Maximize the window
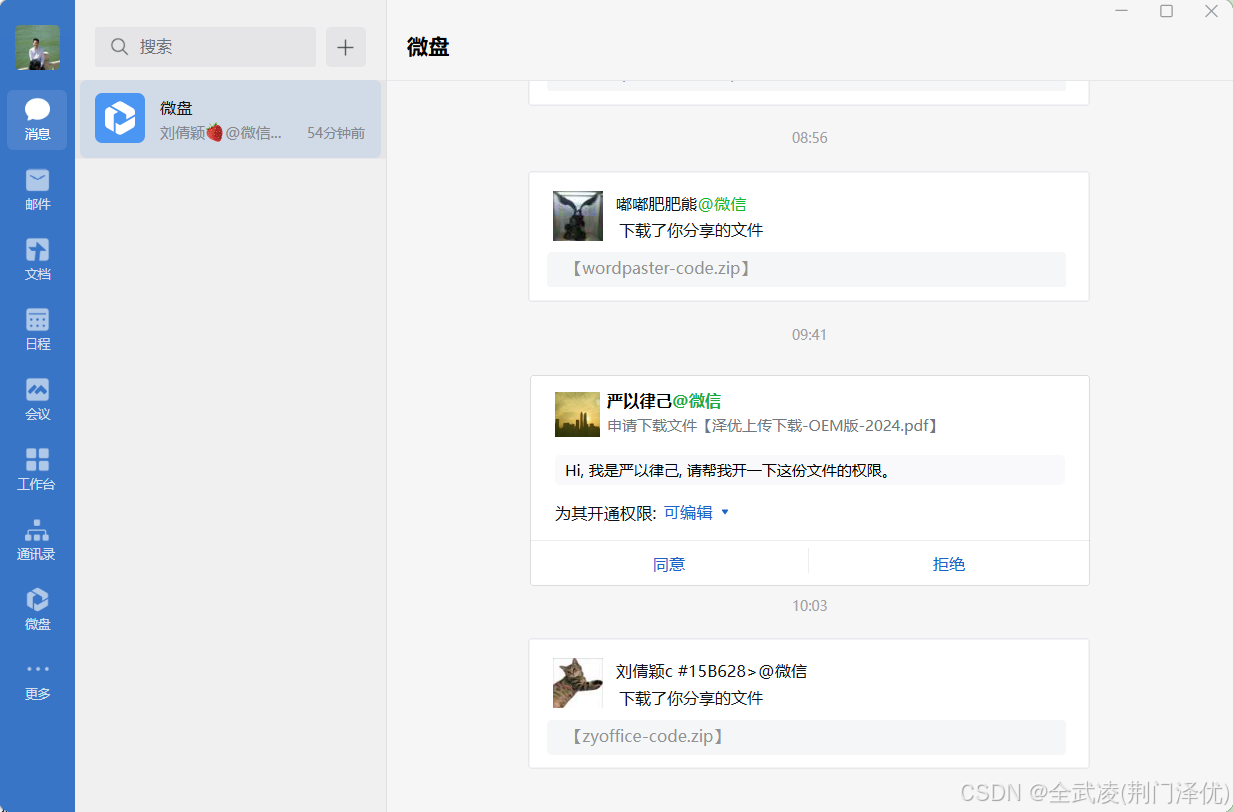The width and height of the screenshot is (1233, 812). 1166,11
